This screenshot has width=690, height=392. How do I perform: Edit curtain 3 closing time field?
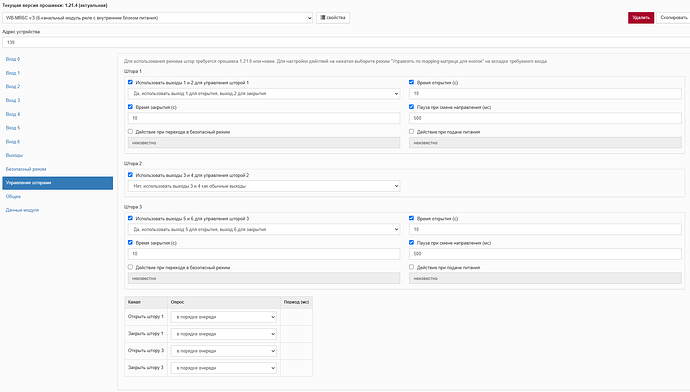pos(264,254)
